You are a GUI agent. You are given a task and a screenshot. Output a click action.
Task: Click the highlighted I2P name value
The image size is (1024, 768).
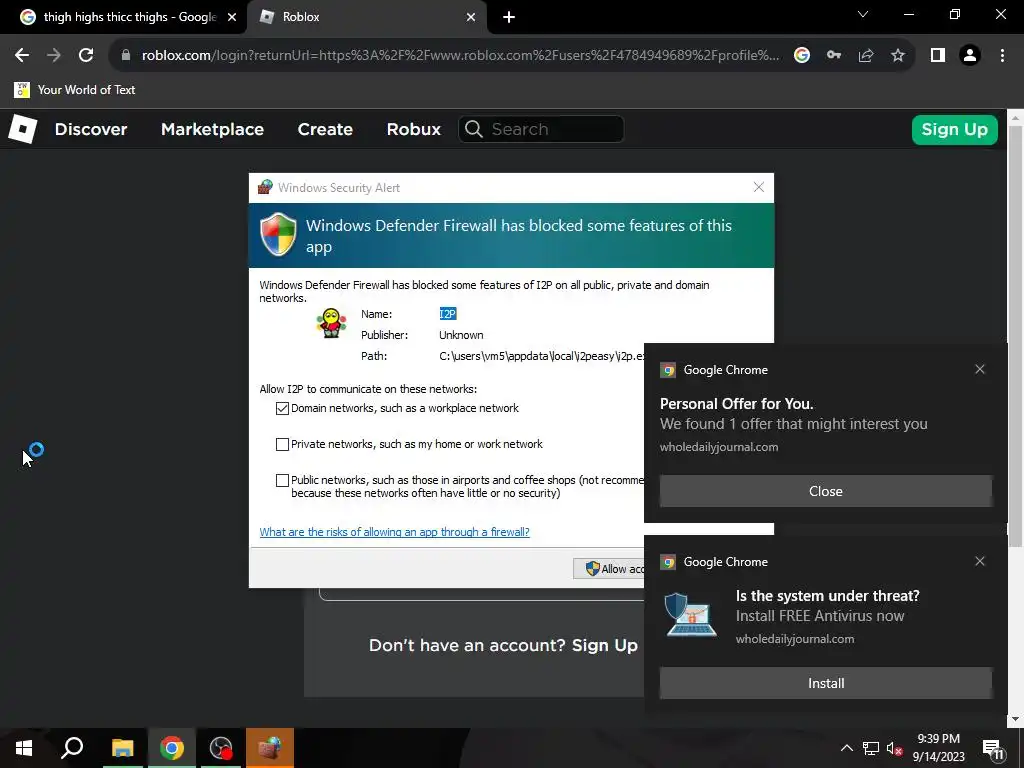447,314
